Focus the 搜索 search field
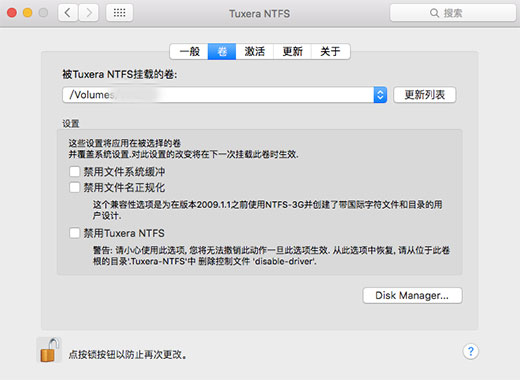The width and height of the screenshot is (520, 380). click(x=453, y=13)
